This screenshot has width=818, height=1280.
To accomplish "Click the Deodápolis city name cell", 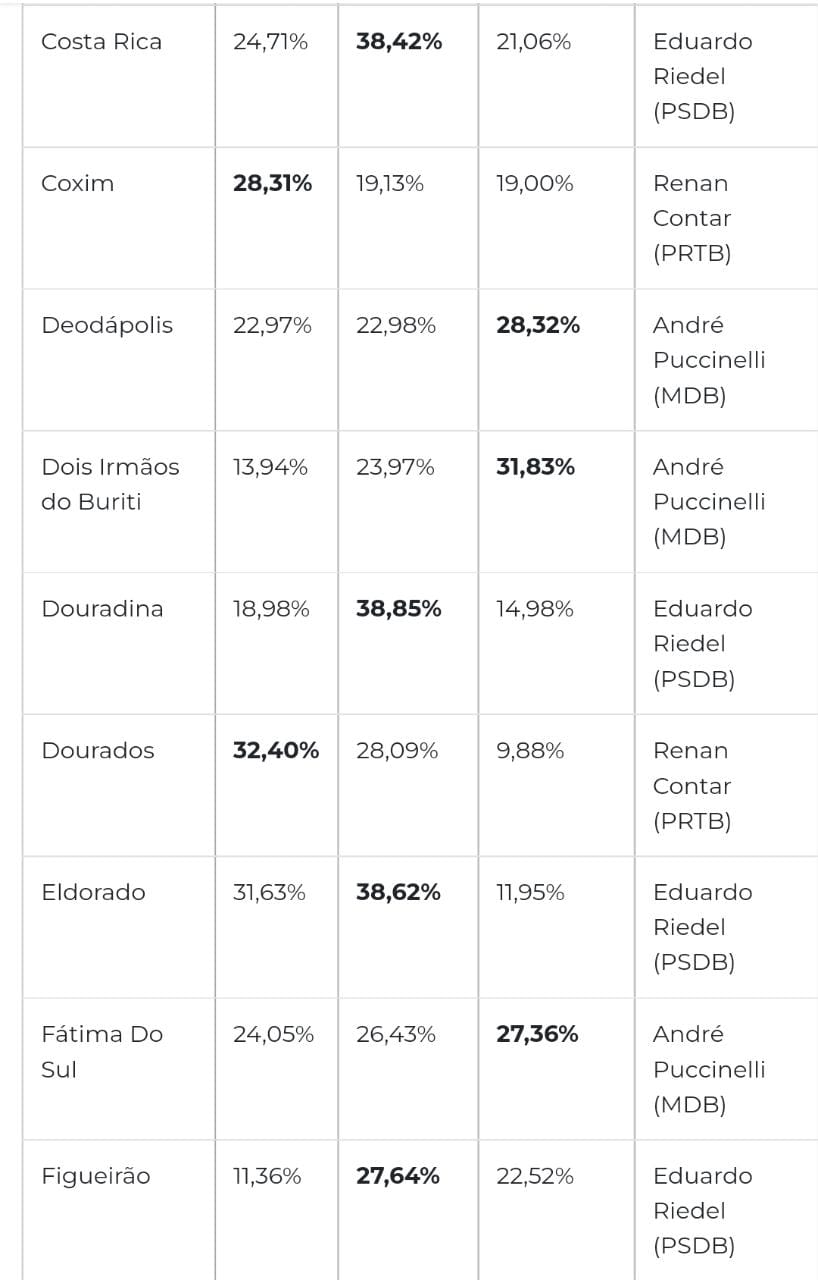I will tap(107, 326).
